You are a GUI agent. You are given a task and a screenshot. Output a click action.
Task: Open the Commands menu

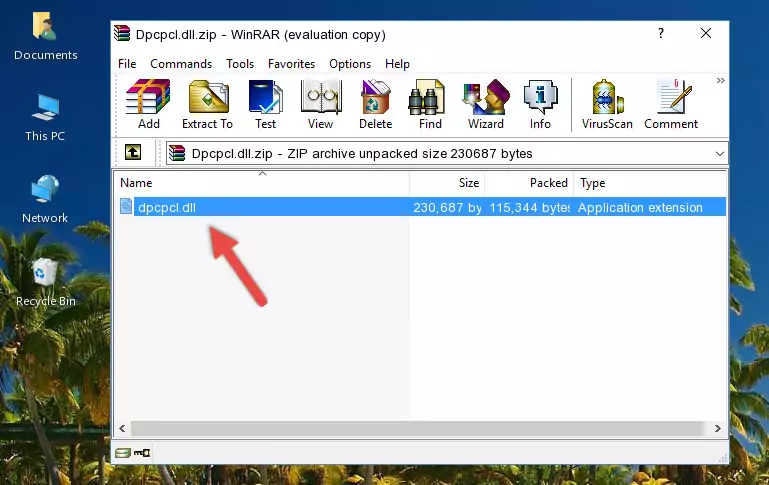pos(181,64)
